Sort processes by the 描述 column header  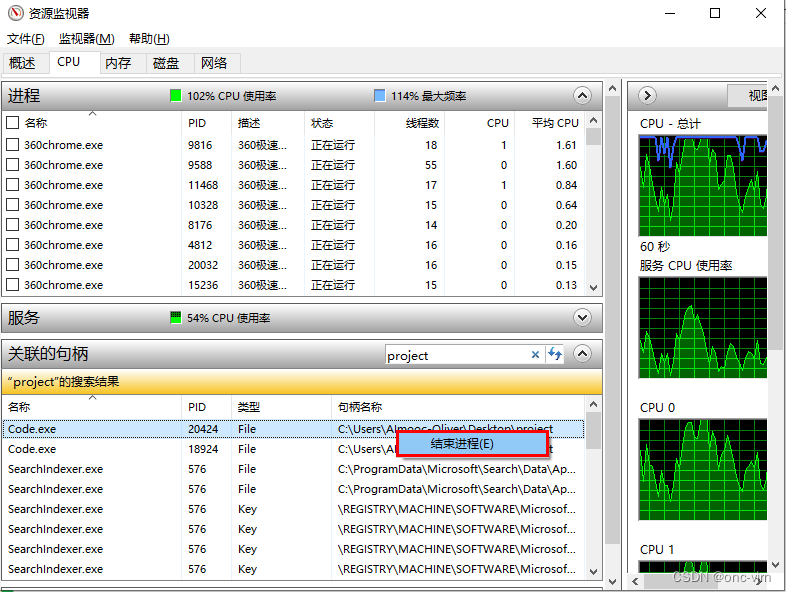click(x=268, y=123)
